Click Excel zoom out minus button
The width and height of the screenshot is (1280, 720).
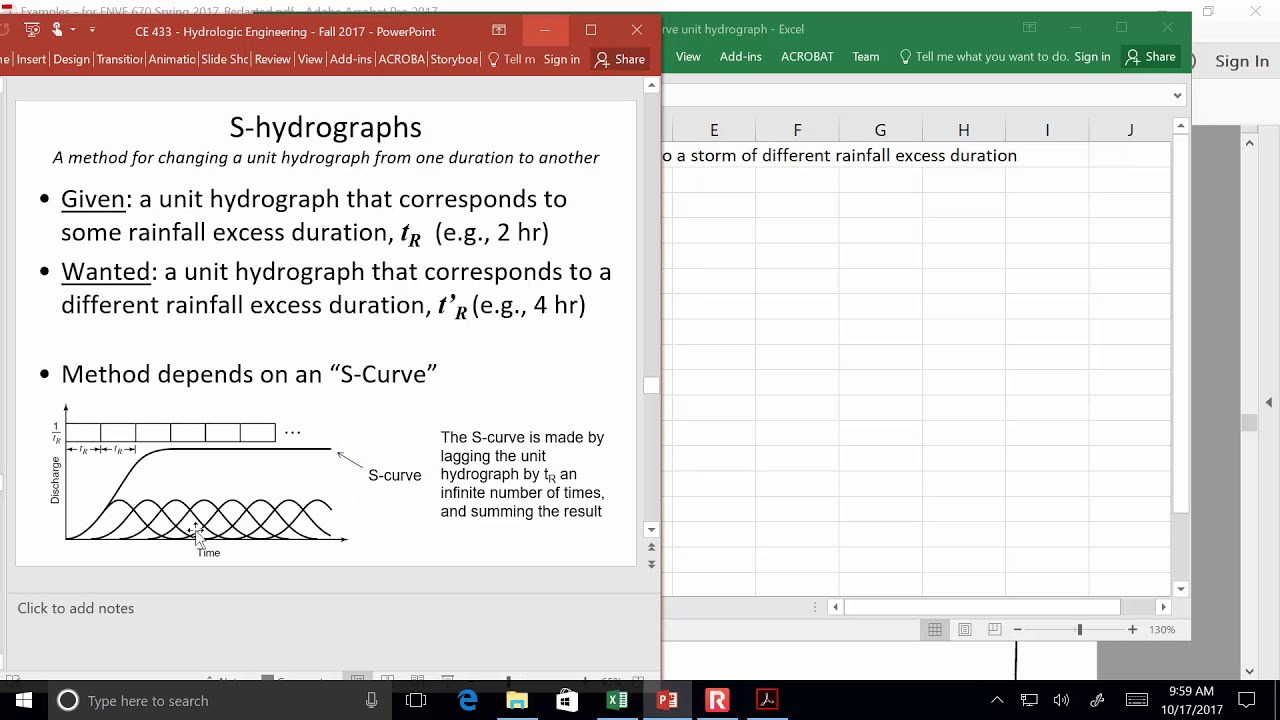click(x=1017, y=629)
